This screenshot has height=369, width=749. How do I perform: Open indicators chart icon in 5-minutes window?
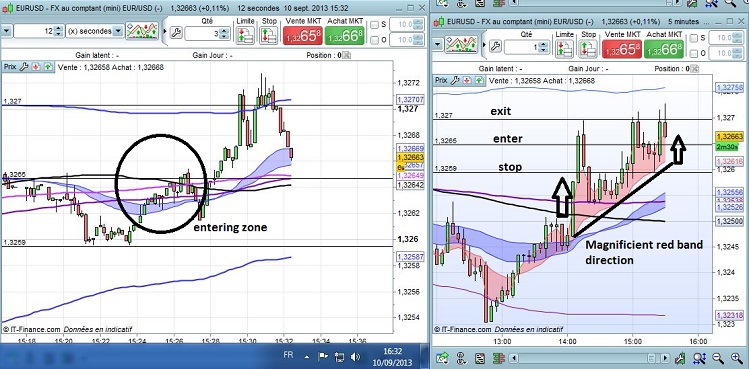point(461,45)
